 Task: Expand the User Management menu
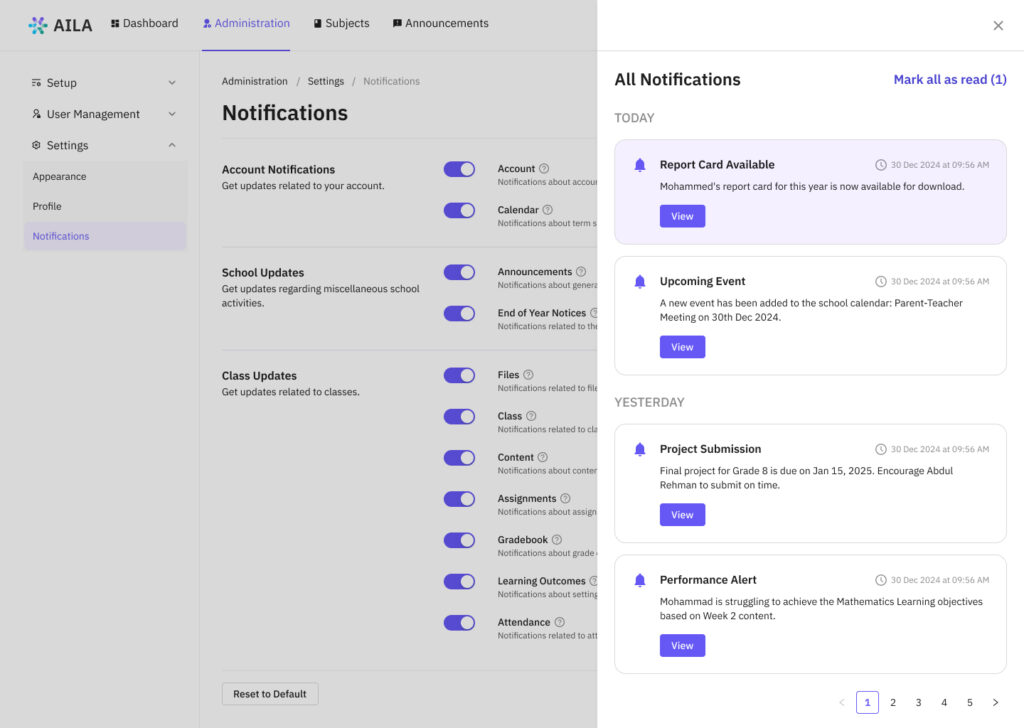pyautogui.click(x=104, y=114)
